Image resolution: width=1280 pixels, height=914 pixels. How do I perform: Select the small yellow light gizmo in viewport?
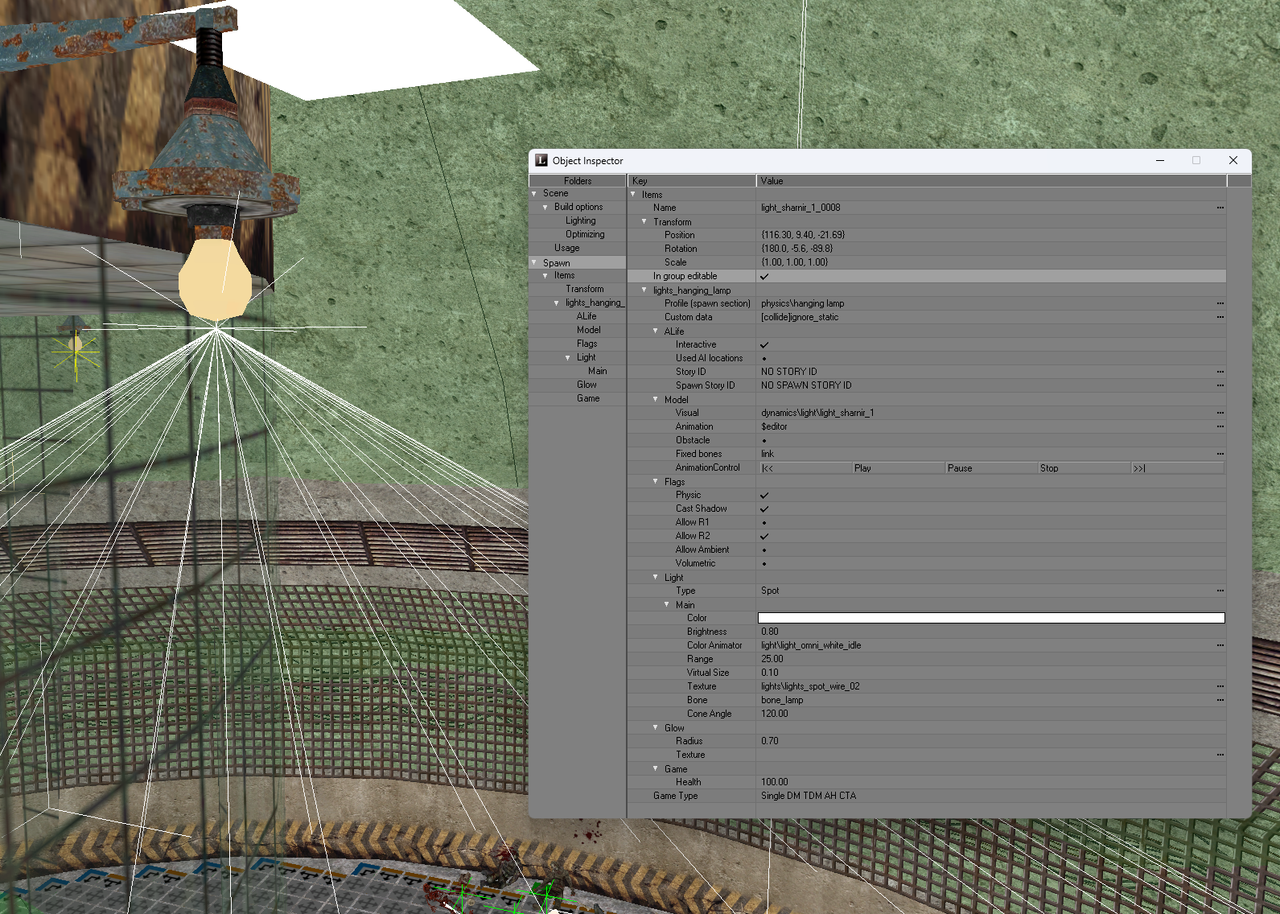tap(75, 346)
